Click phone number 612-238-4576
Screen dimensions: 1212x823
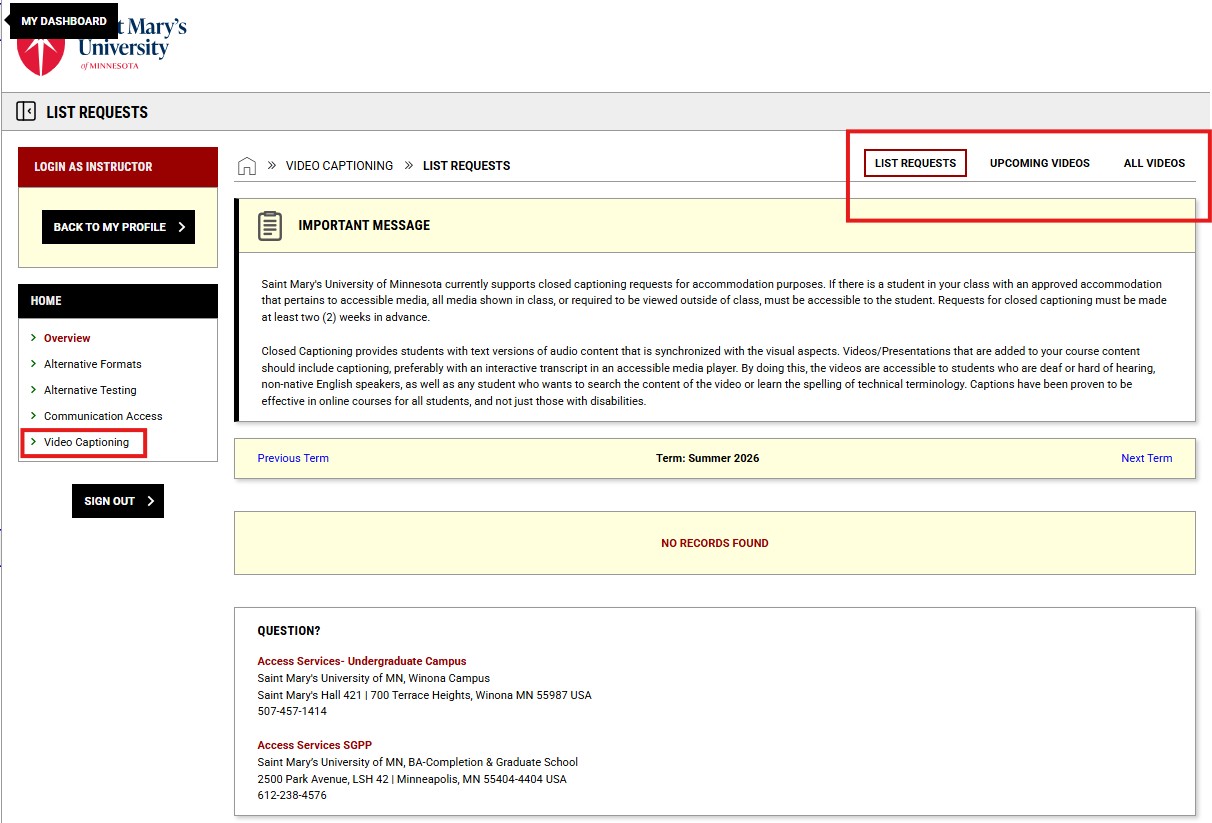tap(292, 796)
